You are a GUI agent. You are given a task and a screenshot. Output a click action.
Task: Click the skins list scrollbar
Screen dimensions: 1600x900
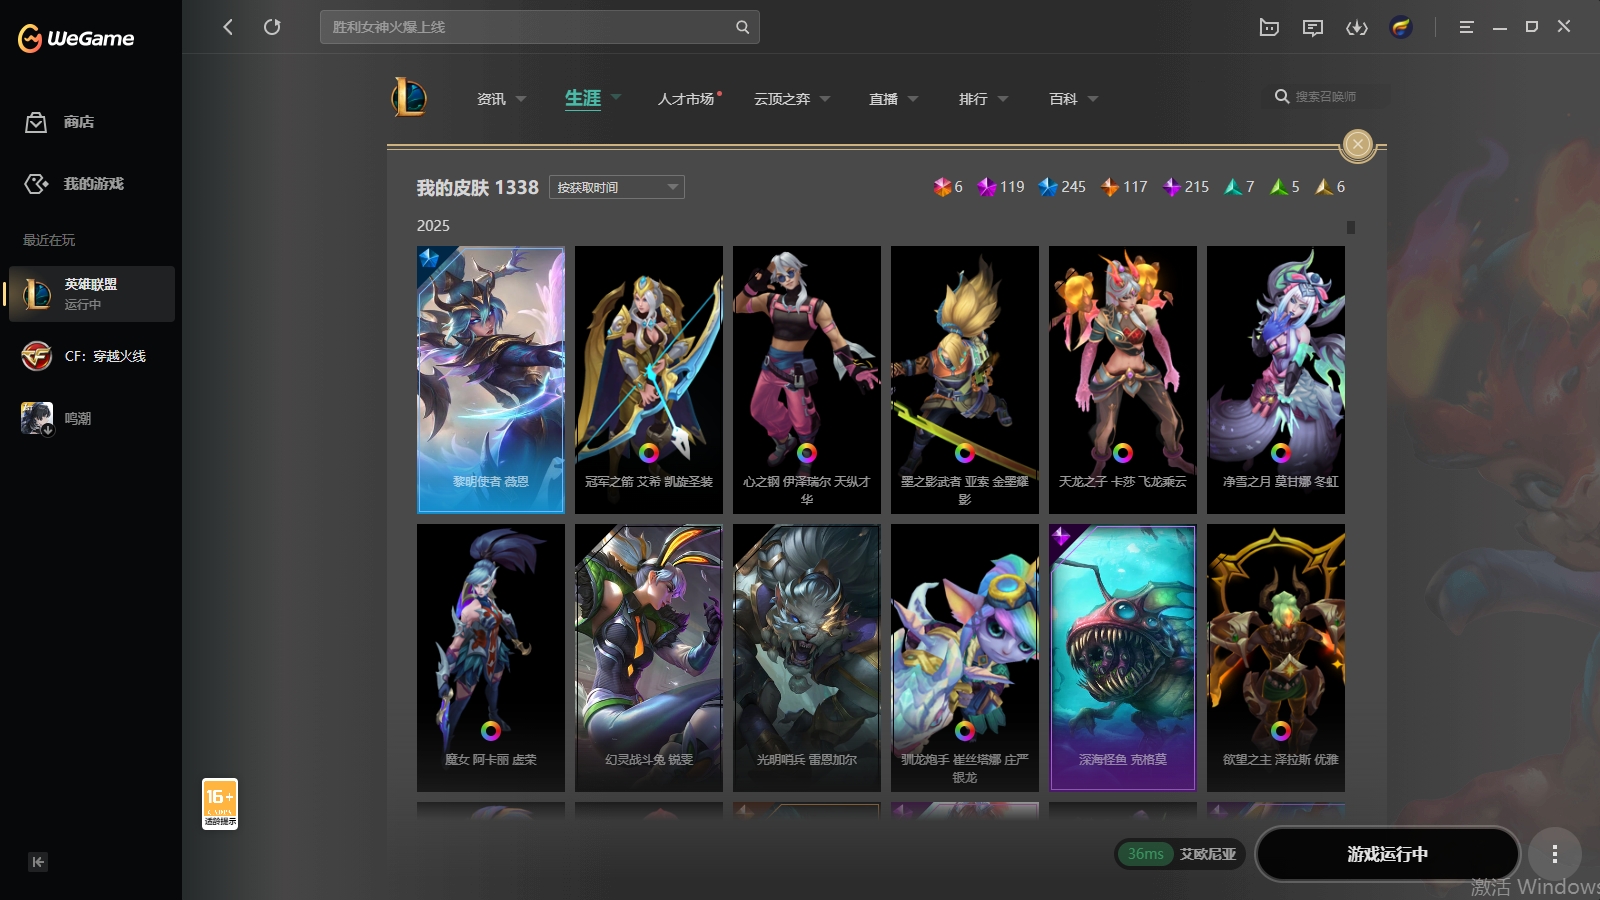point(1351,227)
